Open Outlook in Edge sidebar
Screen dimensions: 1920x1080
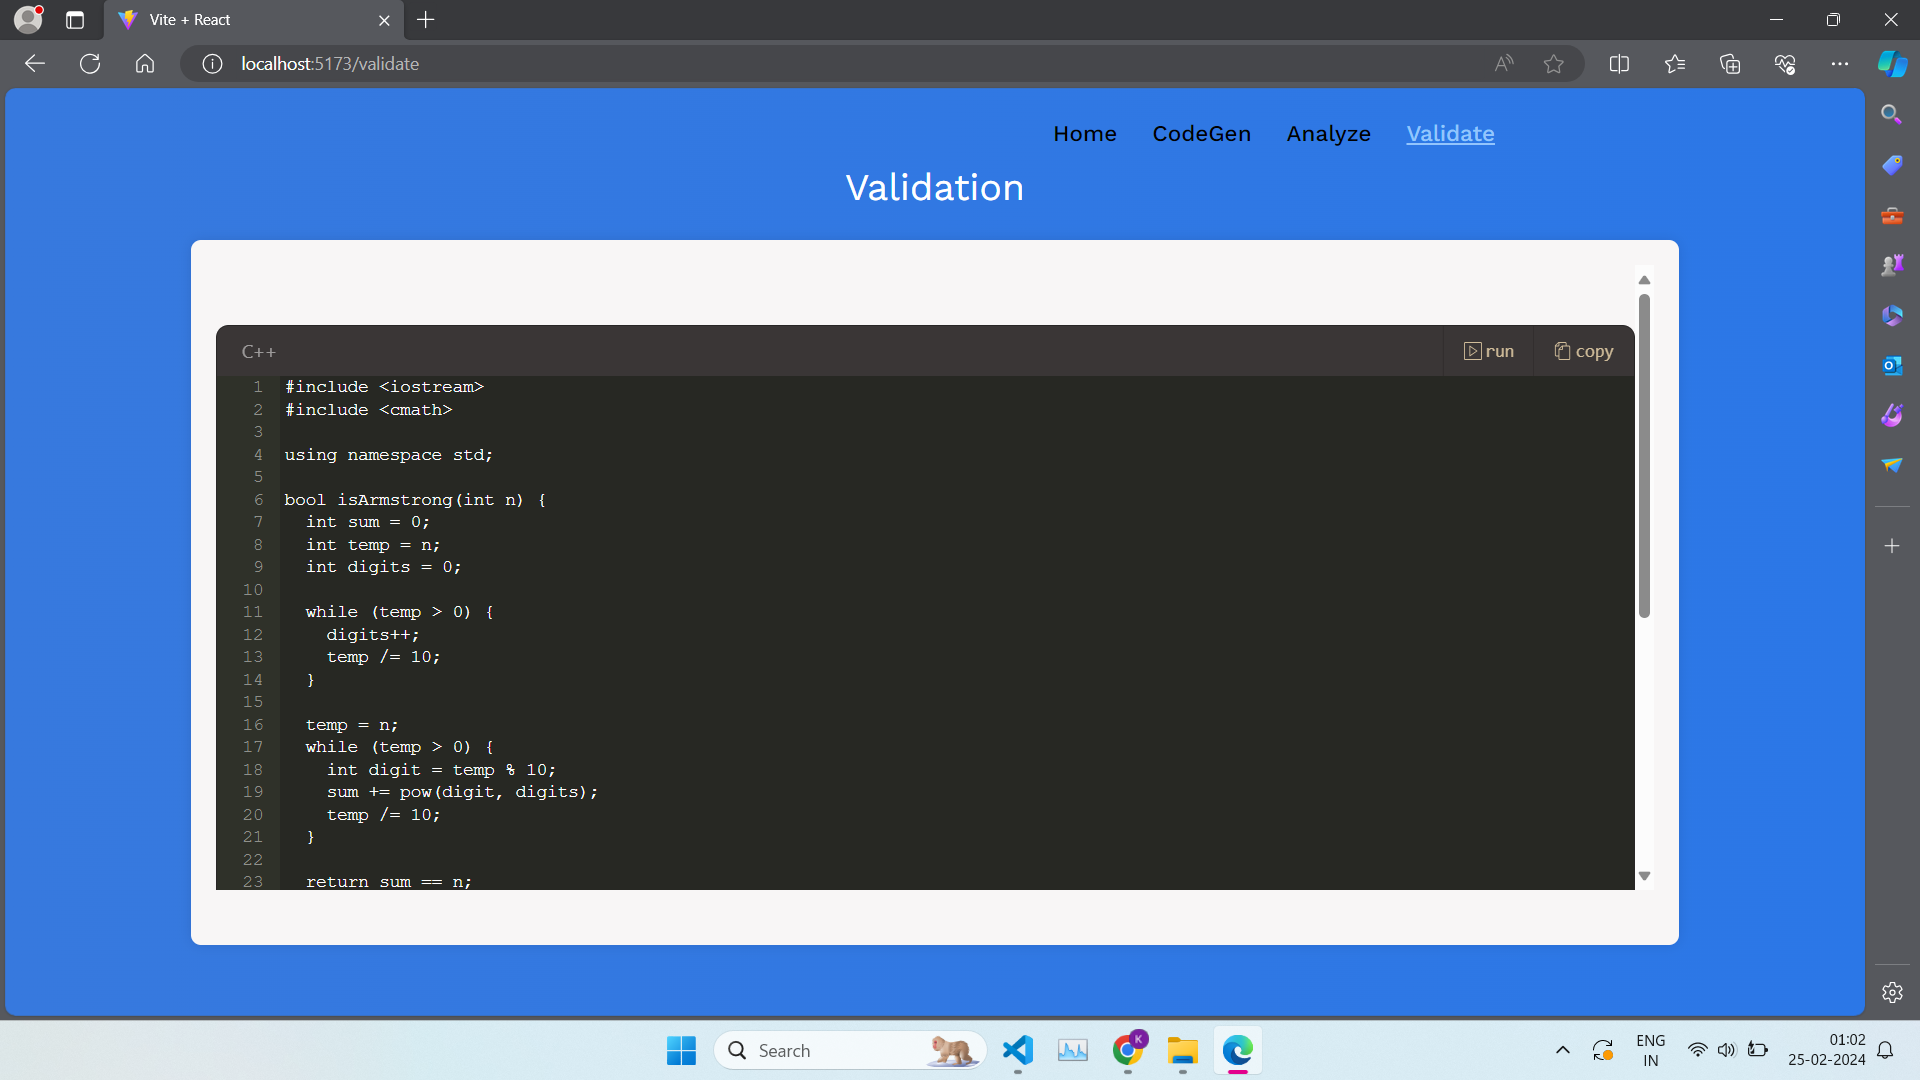(1891, 366)
